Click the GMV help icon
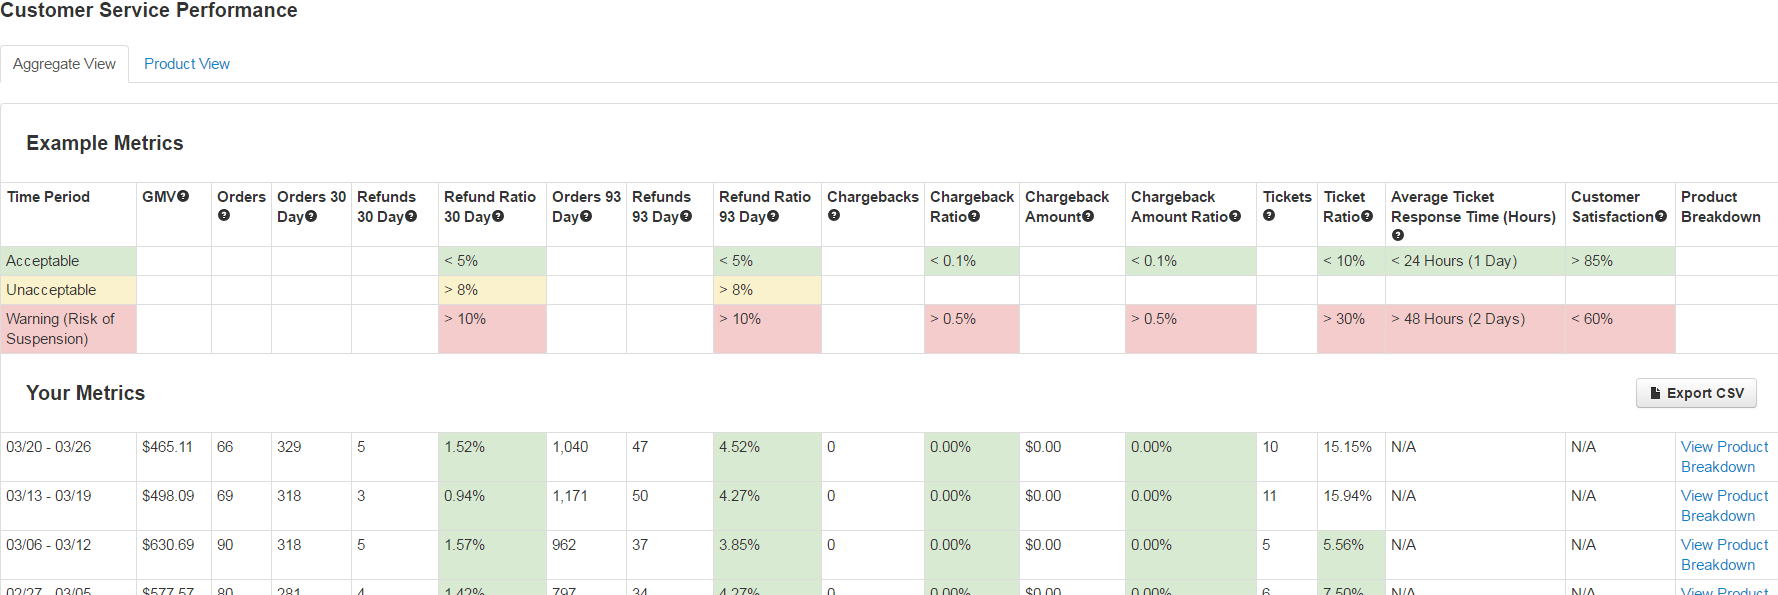The height and width of the screenshot is (595, 1778). click(x=183, y=197)
